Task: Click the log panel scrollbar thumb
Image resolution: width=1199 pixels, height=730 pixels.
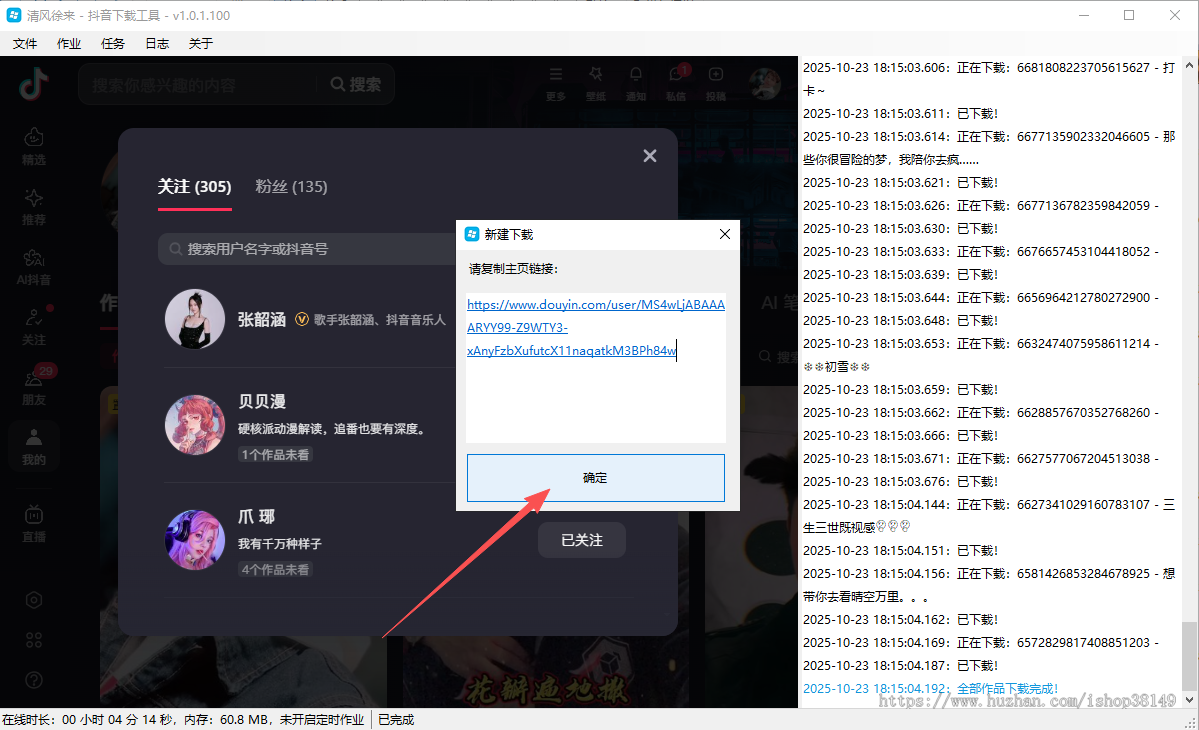Action: (x=1189, y=656)
